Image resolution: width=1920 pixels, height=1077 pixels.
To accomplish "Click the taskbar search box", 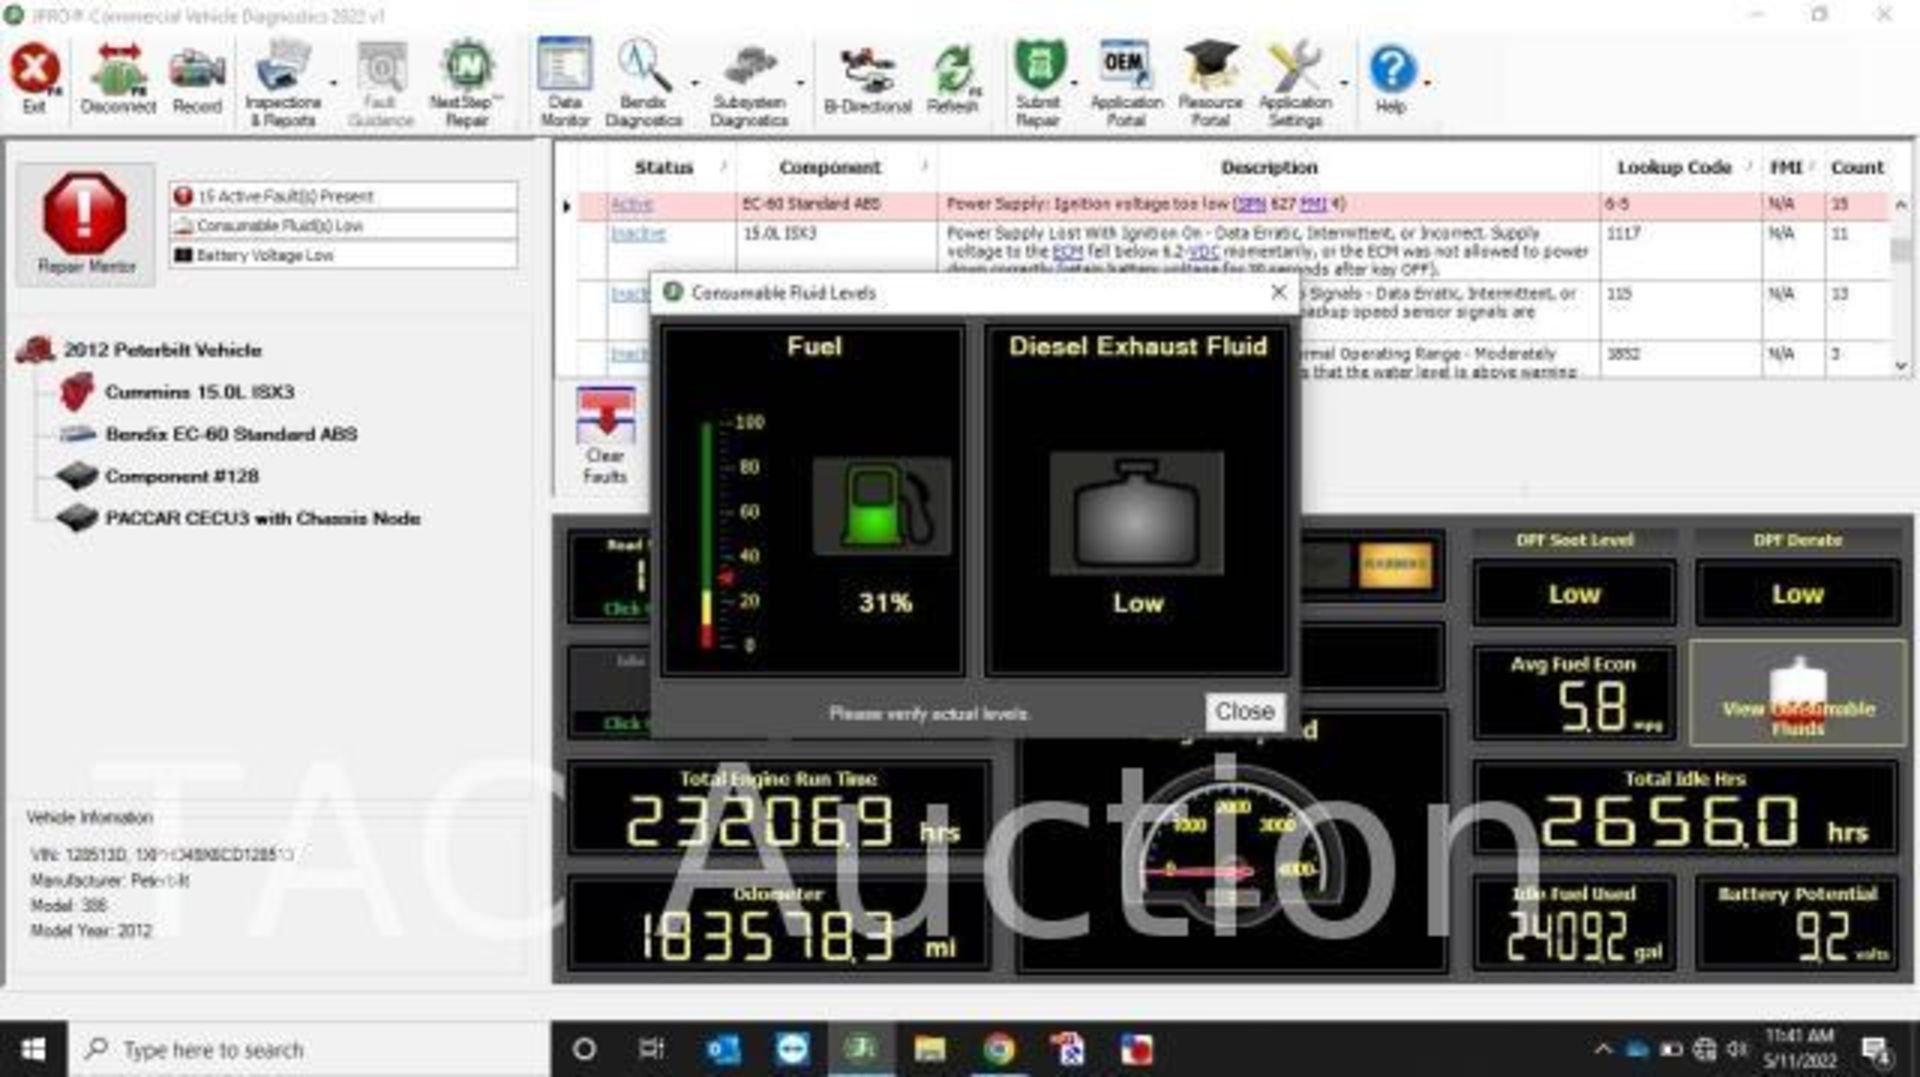I will (x=308, y=1049).
